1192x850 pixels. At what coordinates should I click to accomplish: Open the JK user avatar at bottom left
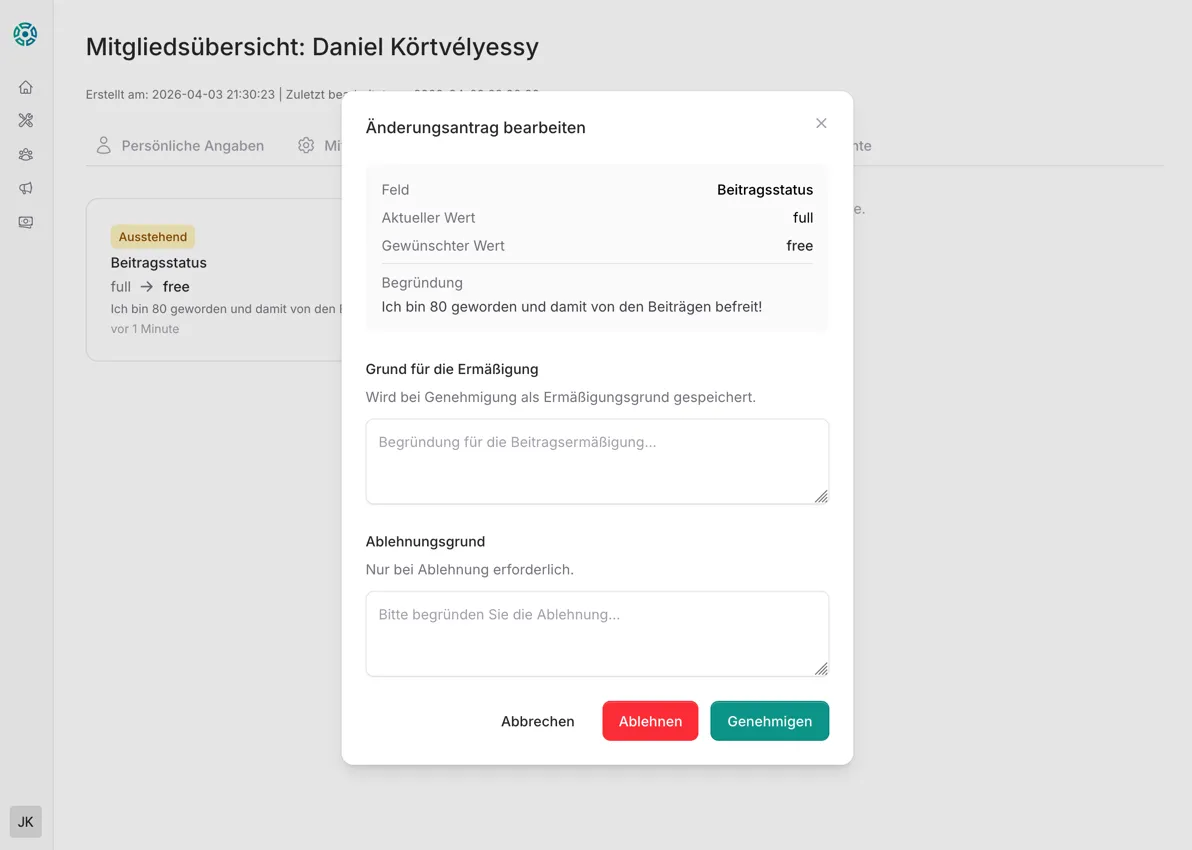coord(25,821)
